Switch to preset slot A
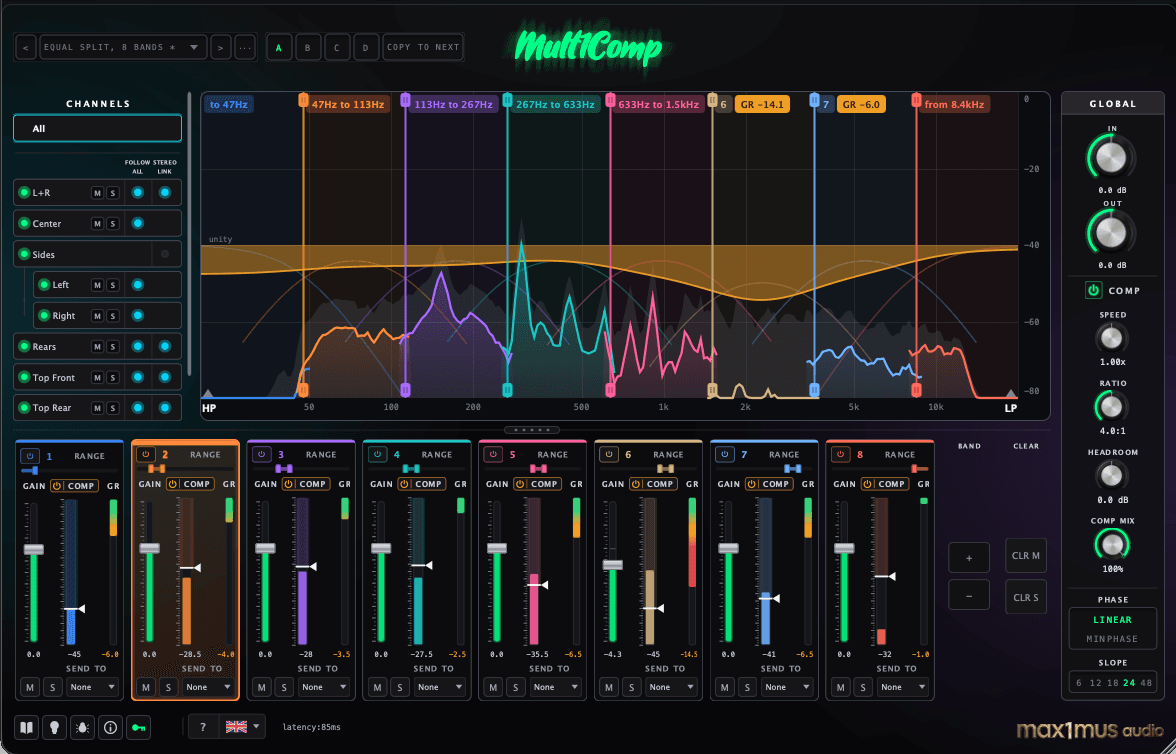This screenshot has width=1176, height=754. pos(279,47)
